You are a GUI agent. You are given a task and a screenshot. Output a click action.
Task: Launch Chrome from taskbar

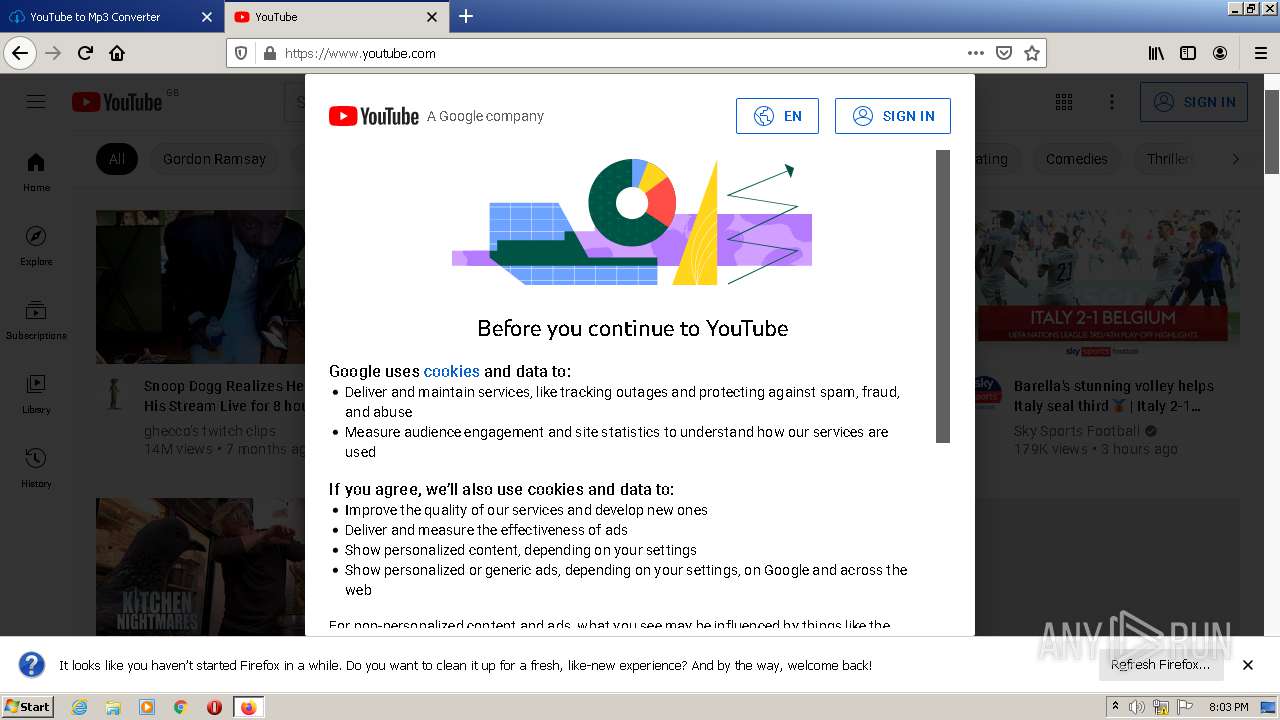[x=180, y=707]
